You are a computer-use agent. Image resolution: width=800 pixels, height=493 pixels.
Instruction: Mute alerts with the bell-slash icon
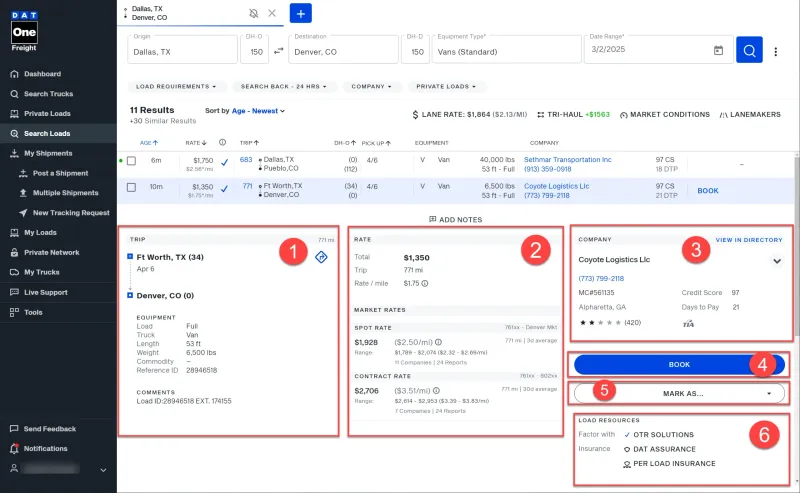[x=254, y=13]
